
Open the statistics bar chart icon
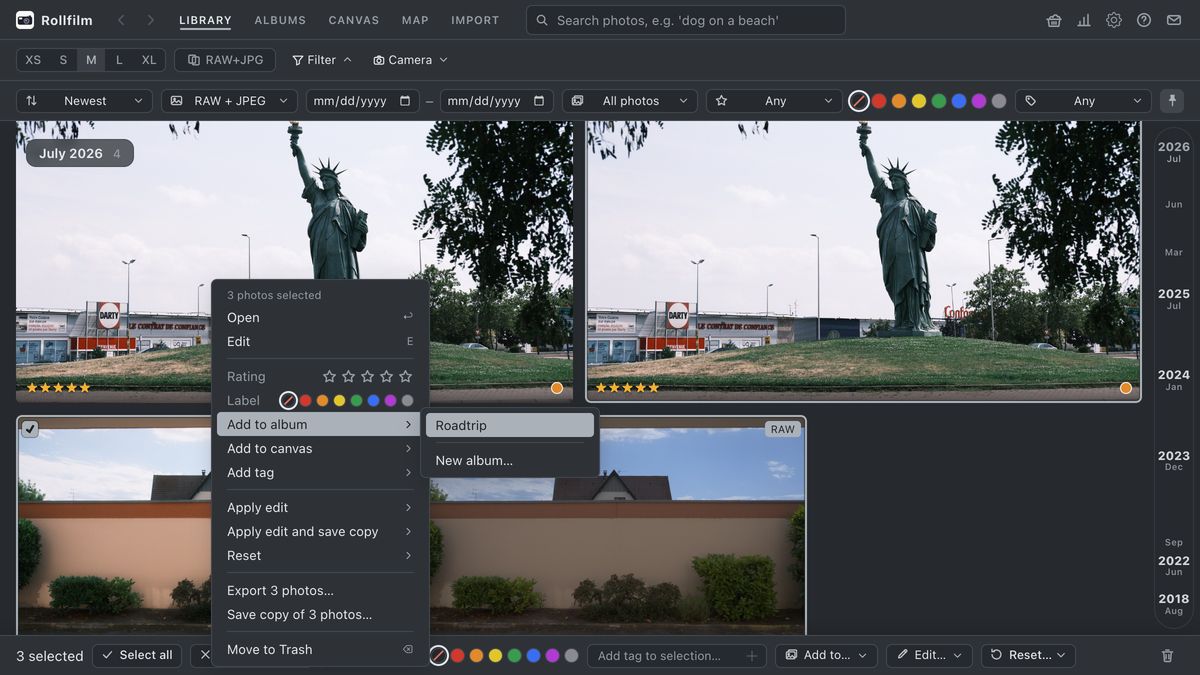click(x=1084, y=20)
